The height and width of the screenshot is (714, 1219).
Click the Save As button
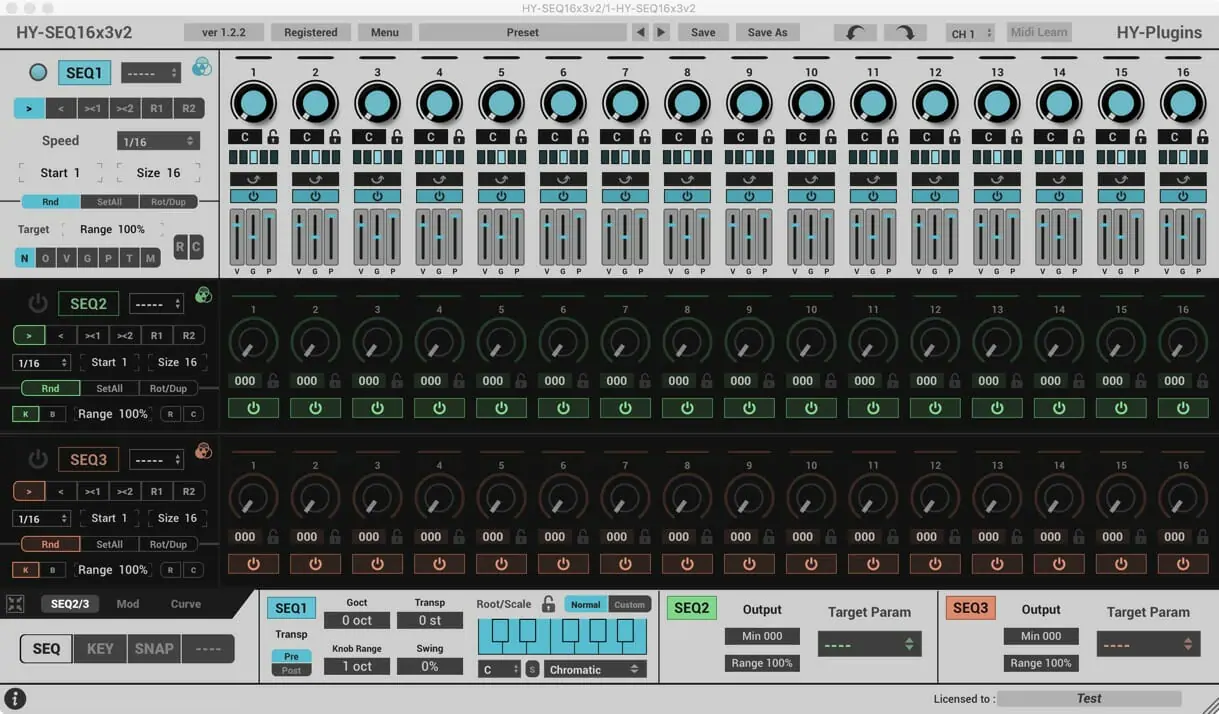point(767,33)
